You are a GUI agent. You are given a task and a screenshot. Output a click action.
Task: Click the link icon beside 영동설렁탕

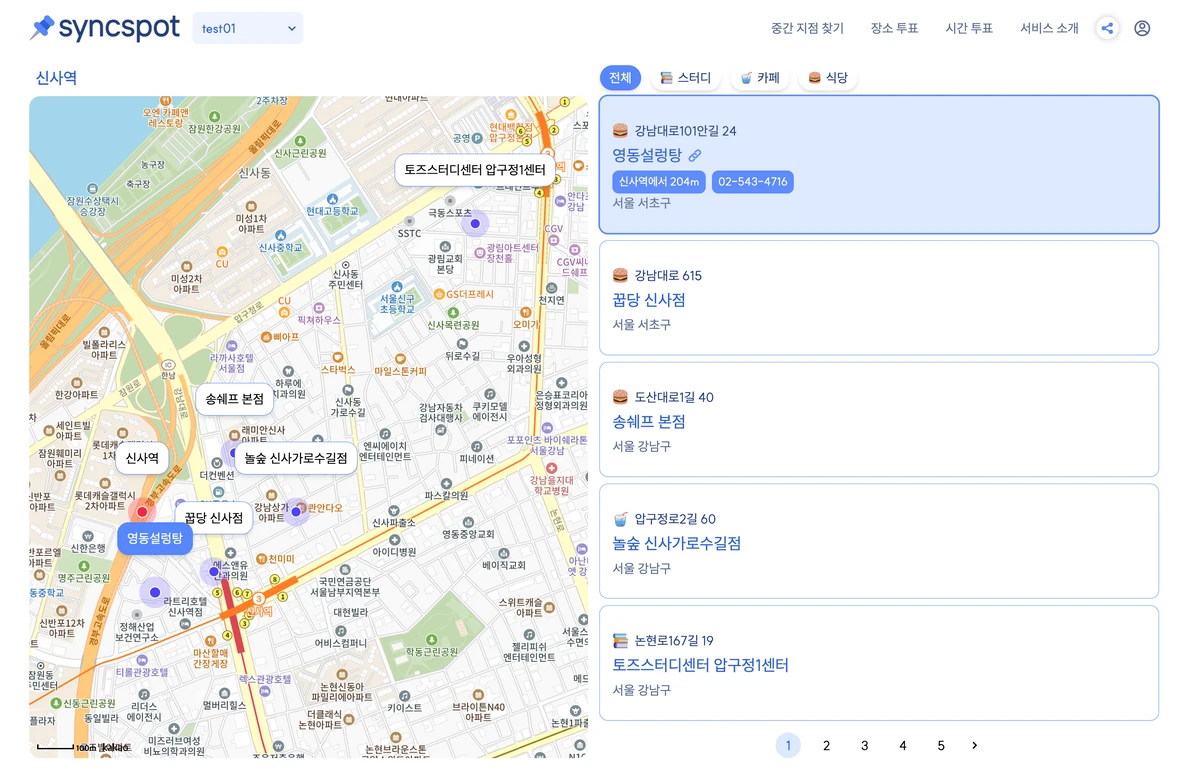pos(695,155)
